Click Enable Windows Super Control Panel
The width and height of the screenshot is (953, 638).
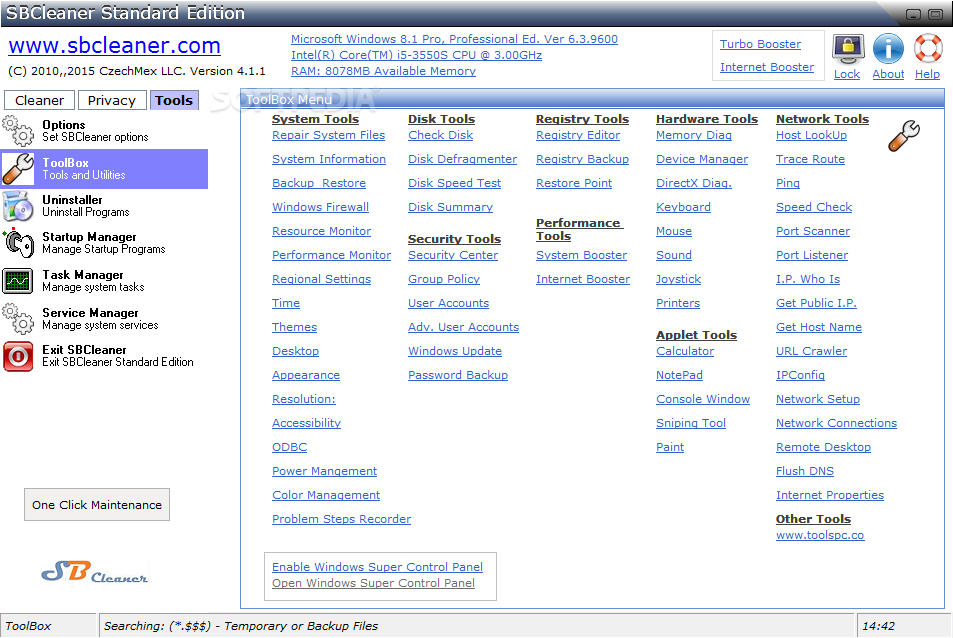point(377,567)
